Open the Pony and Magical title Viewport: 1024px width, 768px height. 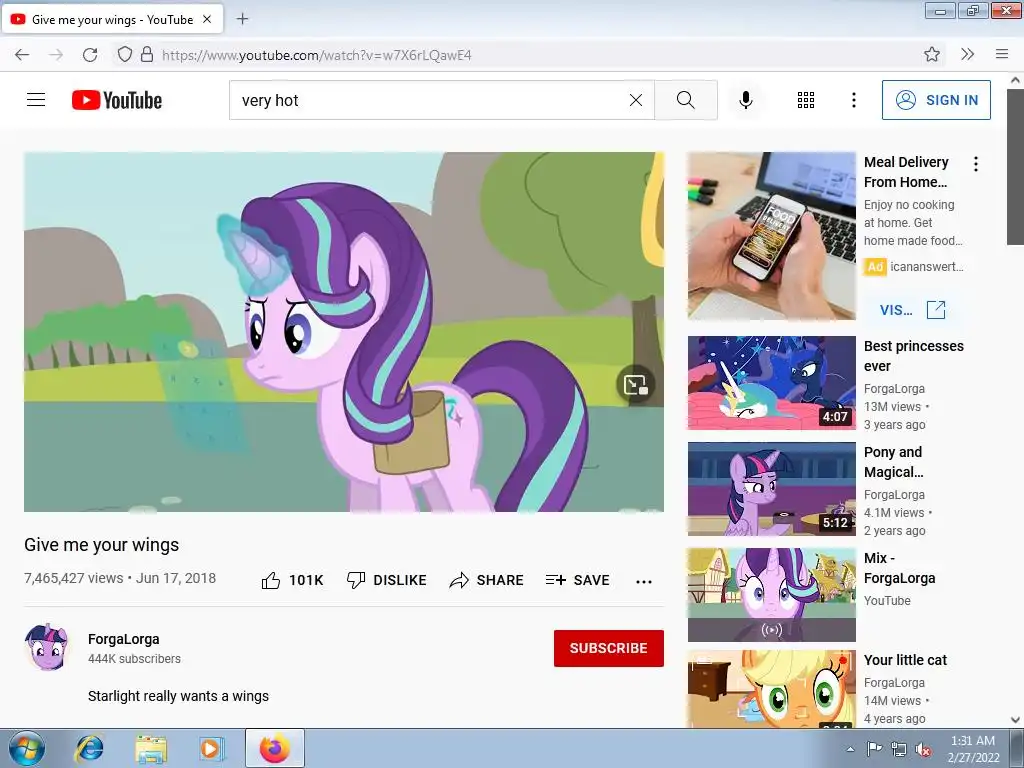[893, 462]
